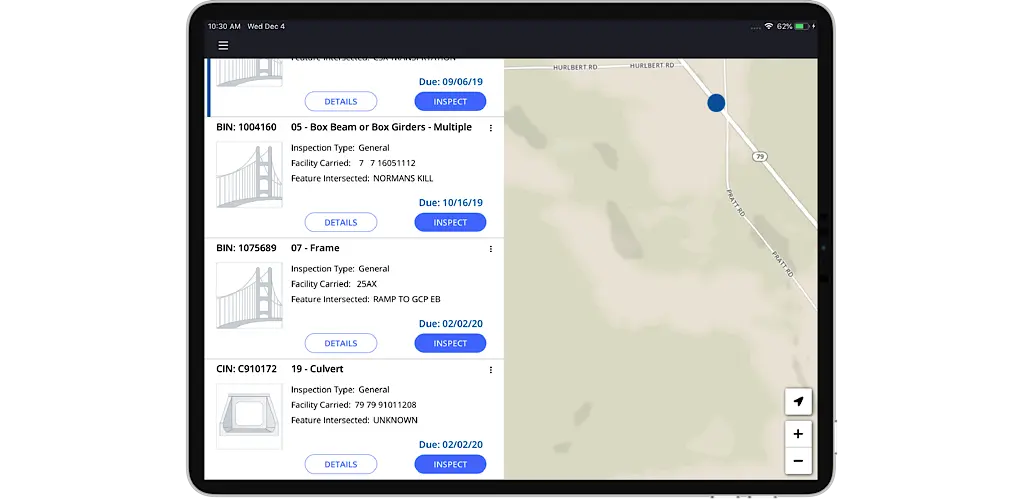Open Details for bridge due 09/06/19
This screenshot has width=1024, height=500.
(341, 102)
